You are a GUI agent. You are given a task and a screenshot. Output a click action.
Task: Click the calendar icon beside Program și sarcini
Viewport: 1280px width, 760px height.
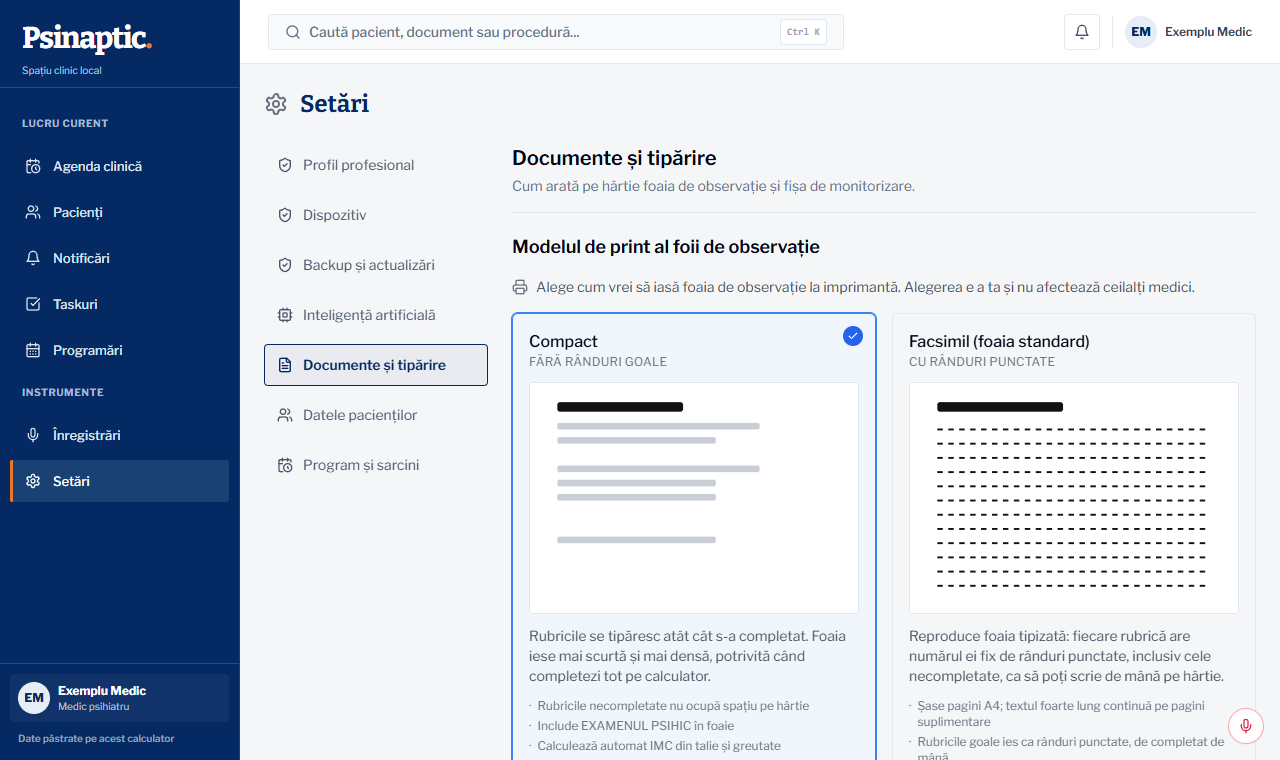(x=285, y=465)
